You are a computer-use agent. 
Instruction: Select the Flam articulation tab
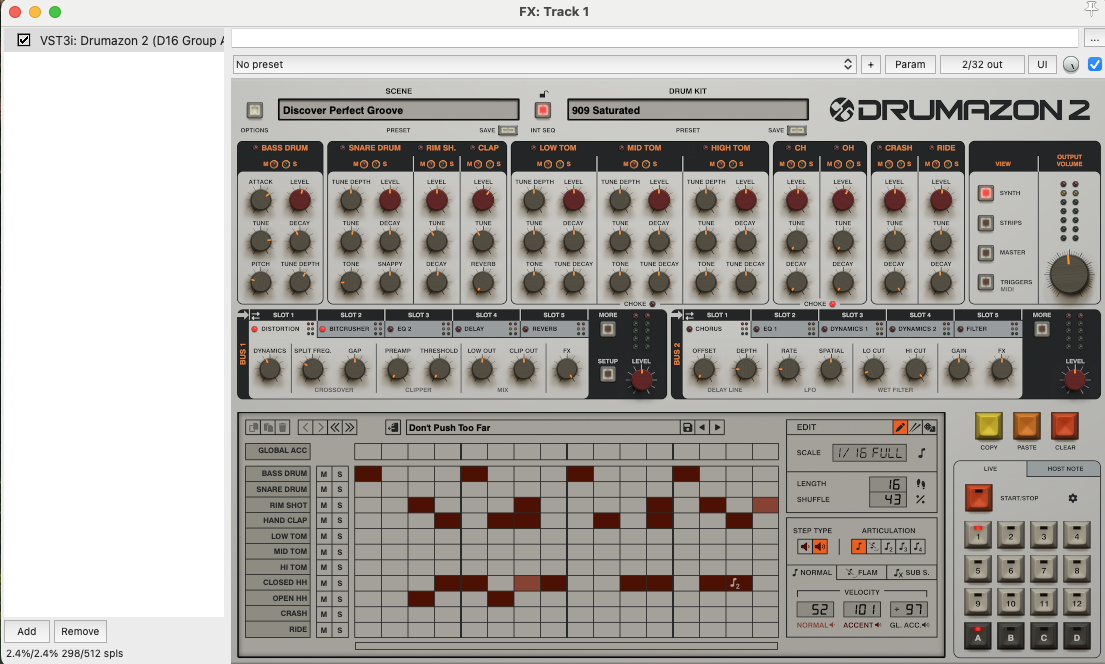862,572
